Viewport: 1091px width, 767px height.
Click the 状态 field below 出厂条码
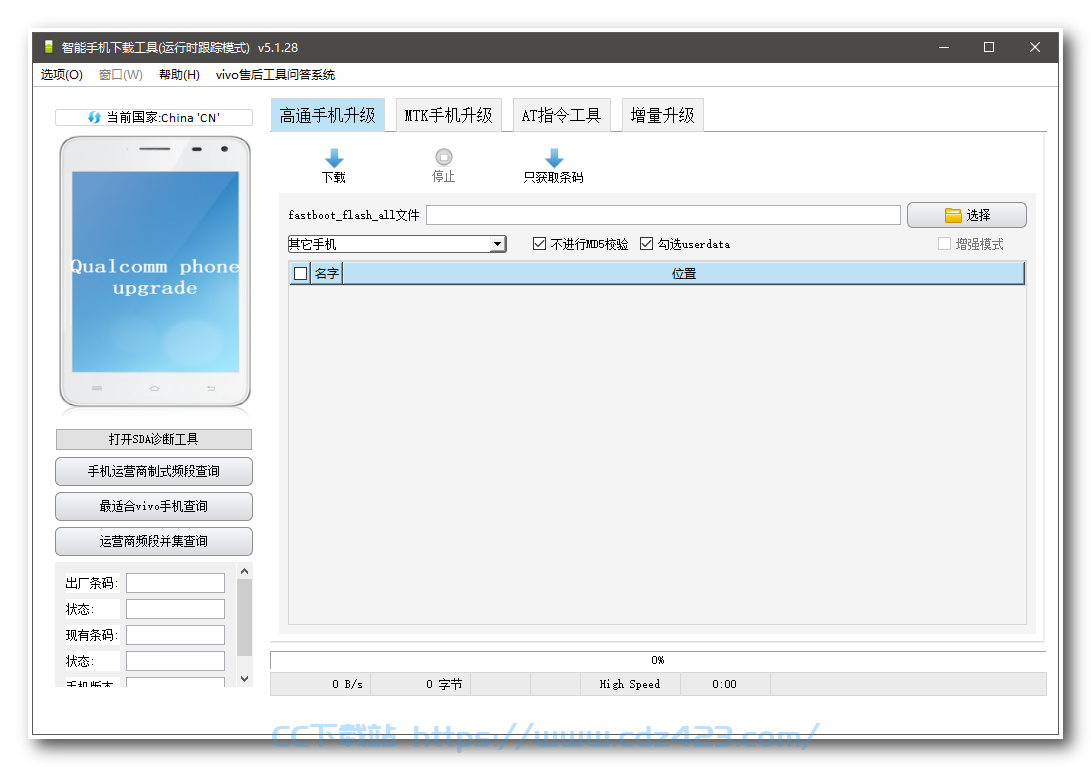(x=175, y=609)
